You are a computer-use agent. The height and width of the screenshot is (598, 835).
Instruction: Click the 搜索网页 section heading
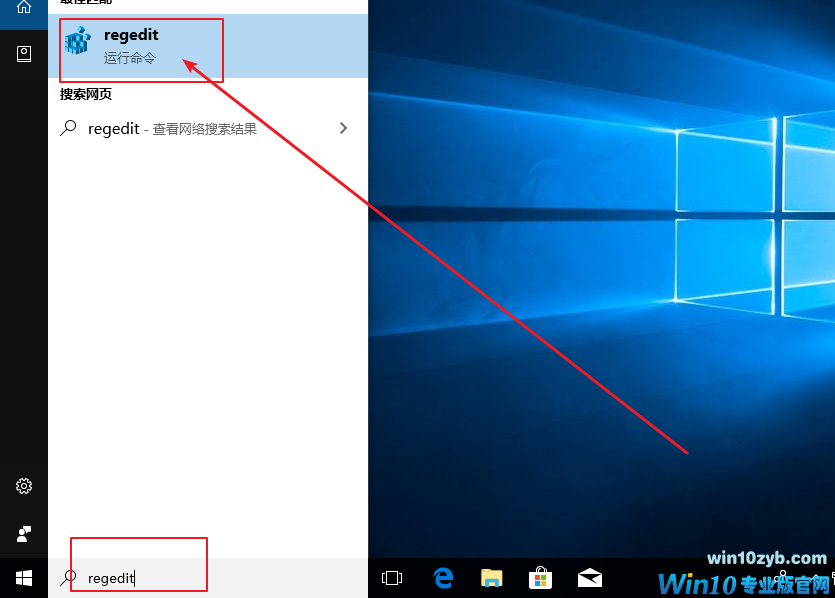point(86,94)
